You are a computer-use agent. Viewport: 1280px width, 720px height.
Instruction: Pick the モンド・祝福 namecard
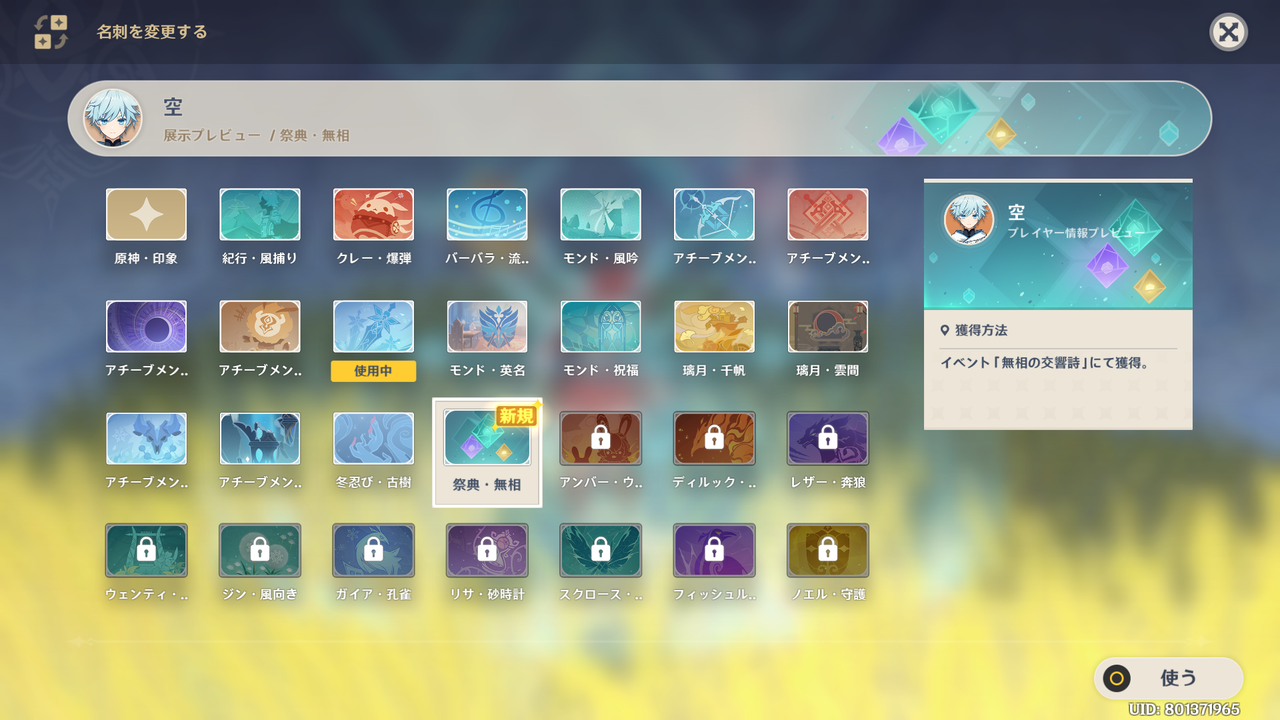tap(600, 327)
